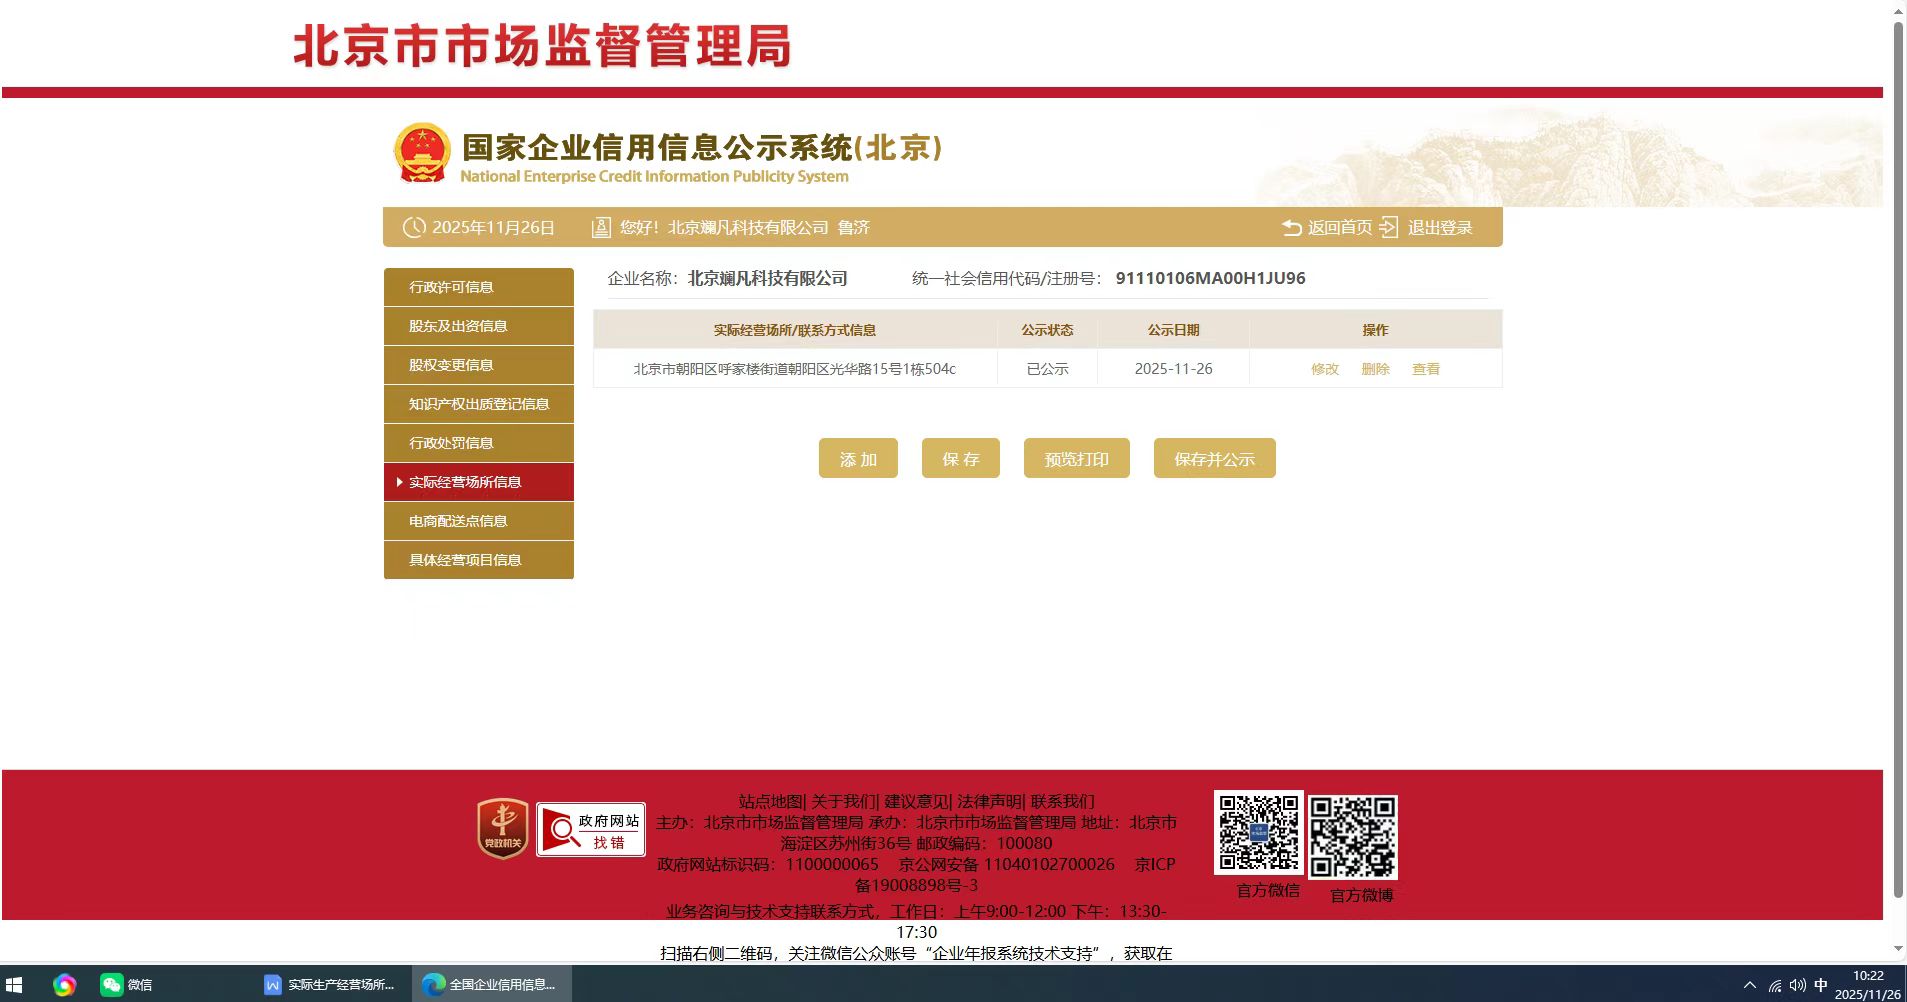
Task: Open the volume tray icon
Action: 1798,985
